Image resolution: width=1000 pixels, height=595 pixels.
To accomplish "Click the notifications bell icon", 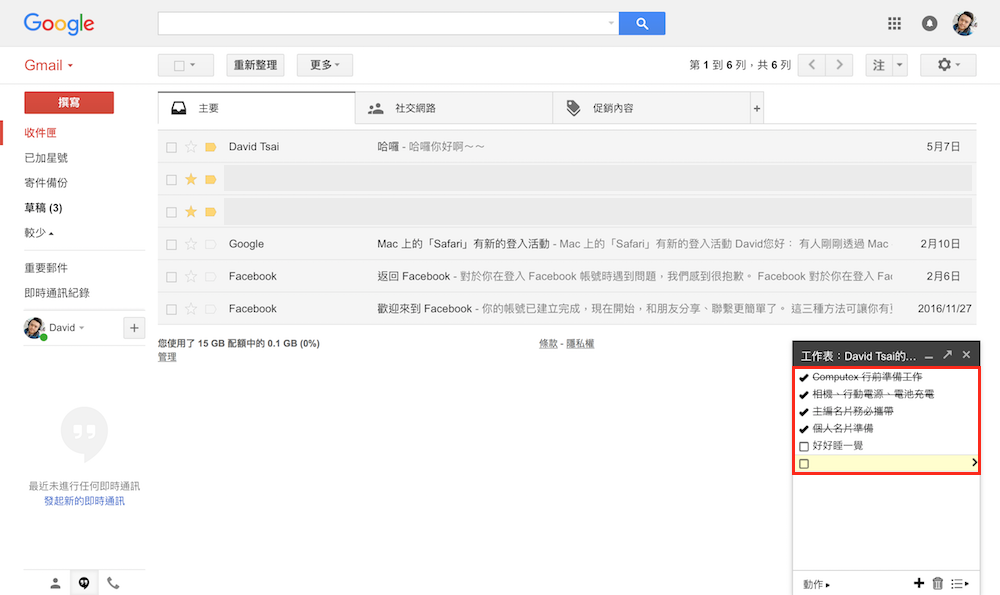I will pos(929,23).
